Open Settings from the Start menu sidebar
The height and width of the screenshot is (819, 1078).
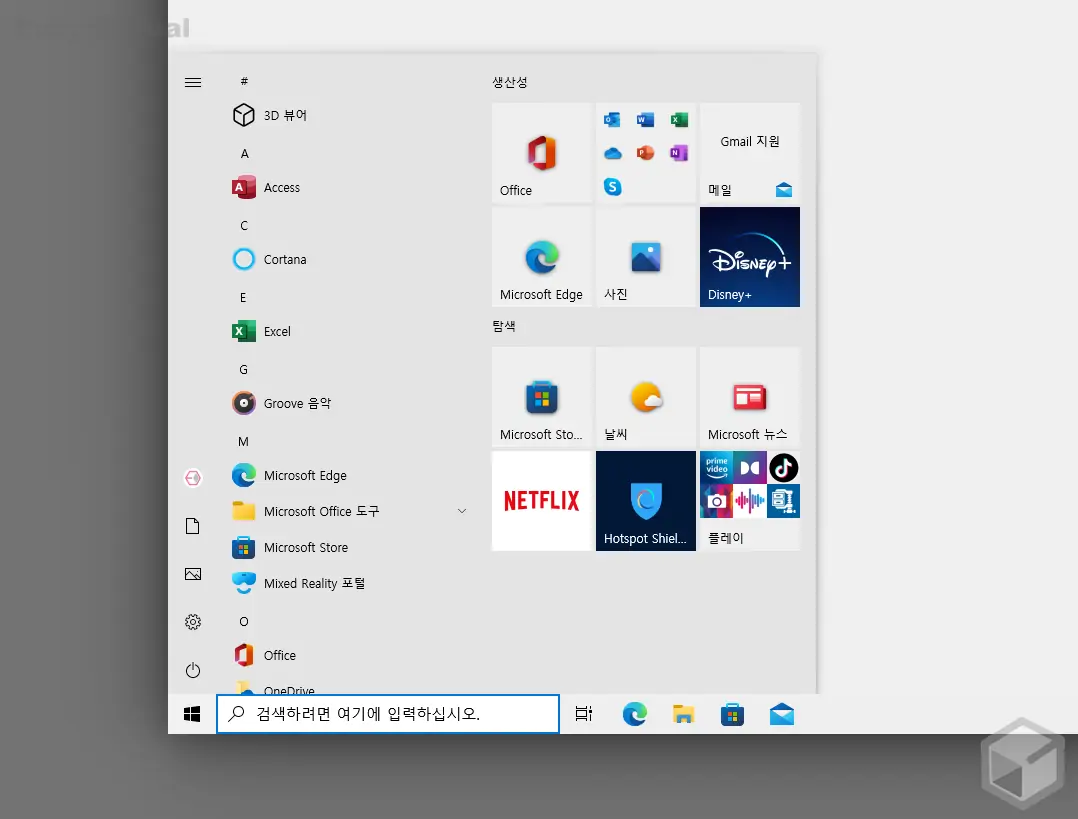tap(192, 621)
